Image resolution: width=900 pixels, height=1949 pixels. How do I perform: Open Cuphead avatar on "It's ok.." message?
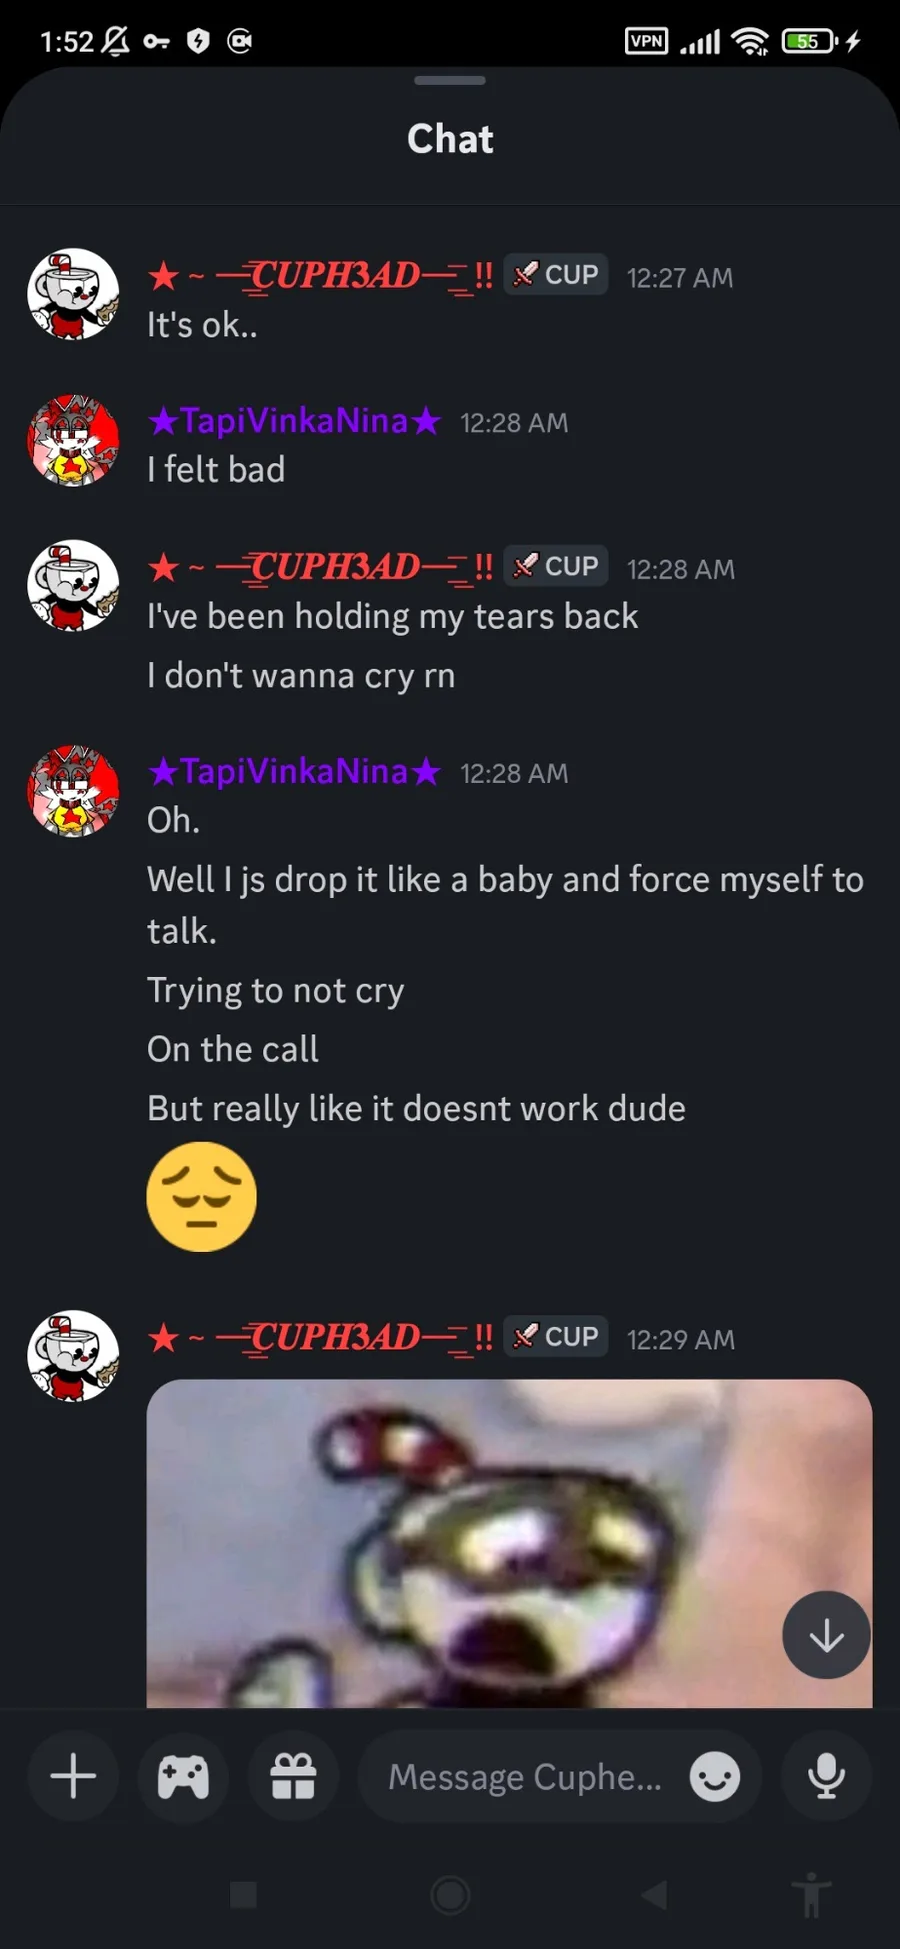point(73,294)
